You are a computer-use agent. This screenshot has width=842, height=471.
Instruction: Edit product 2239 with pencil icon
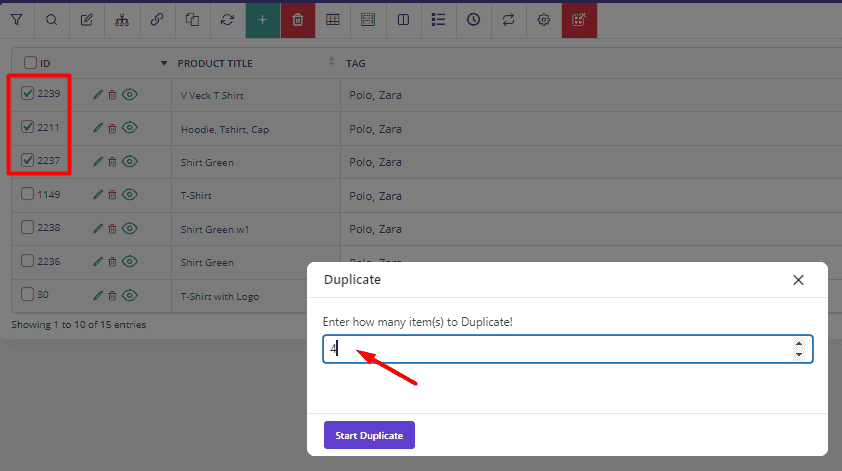tap(98, 95)
